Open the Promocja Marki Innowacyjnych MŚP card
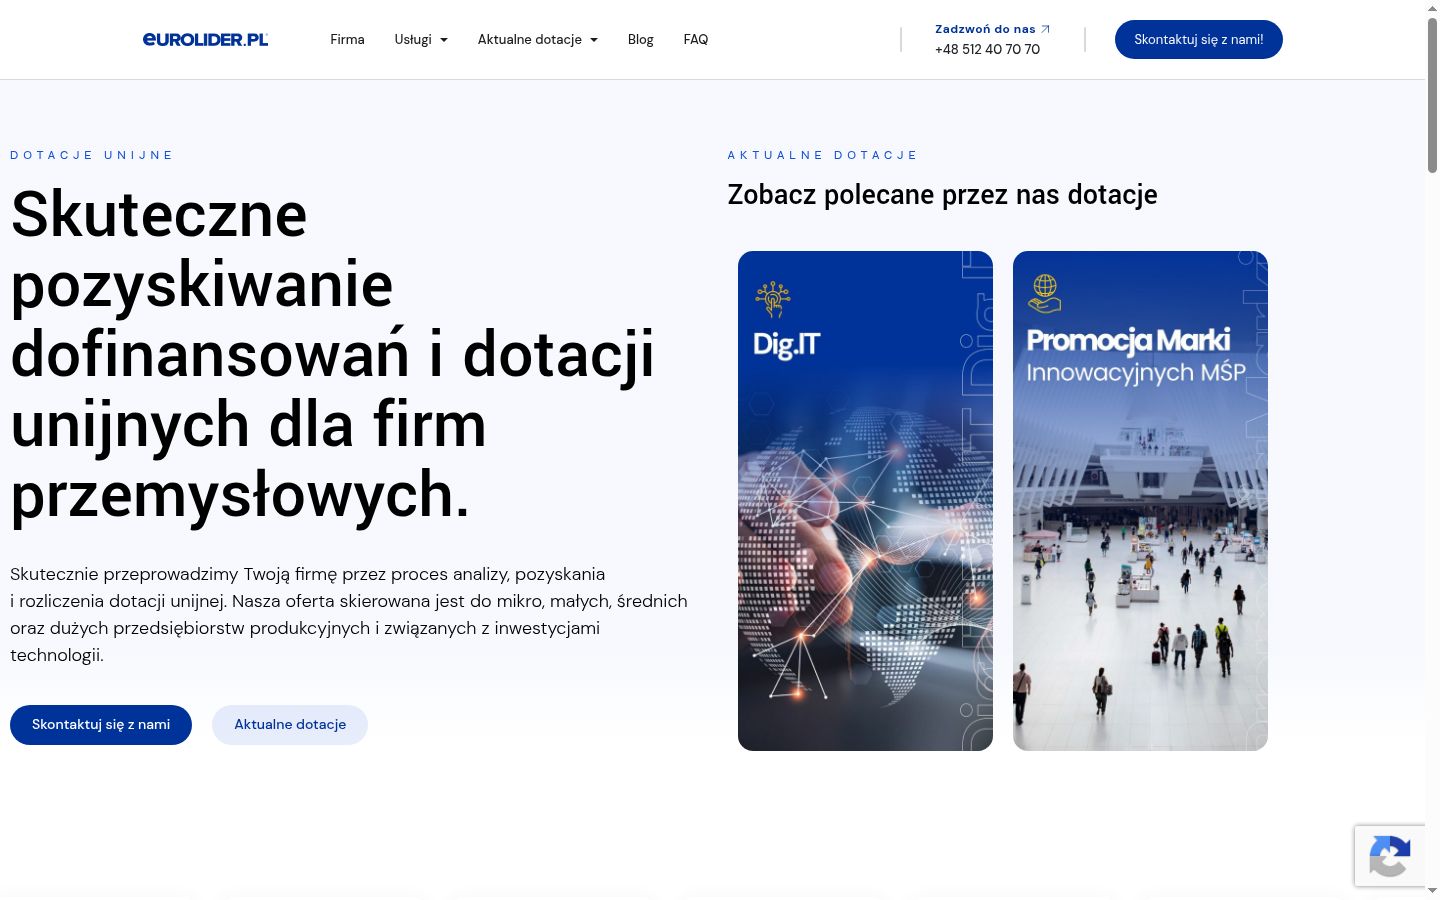This screenshot has width=1440, height=900. 1140,501
